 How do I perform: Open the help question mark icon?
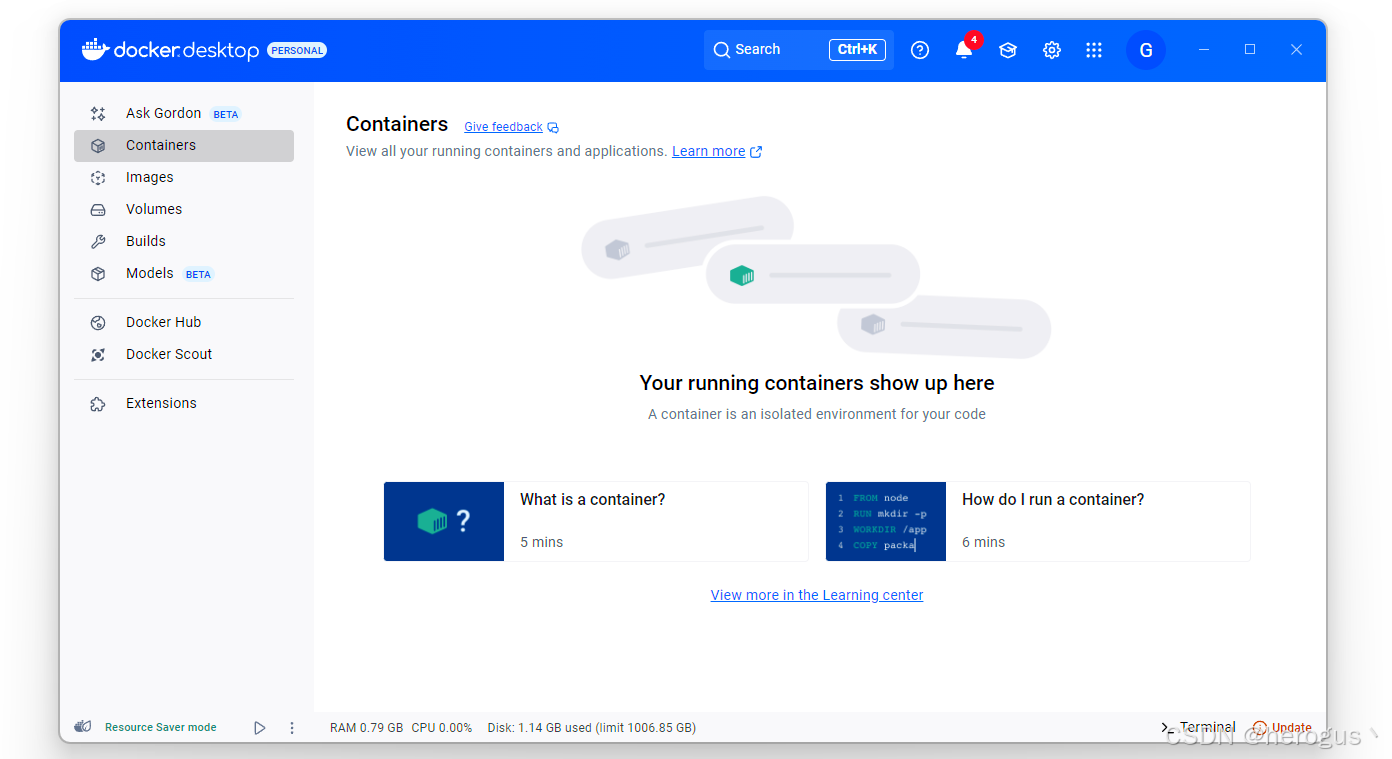920,50
